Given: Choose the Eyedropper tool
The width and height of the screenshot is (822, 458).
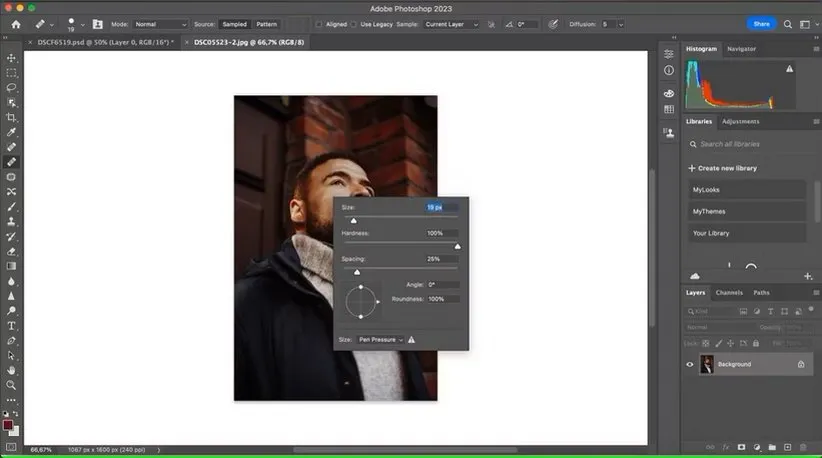Looking at the screenshot, I should [12, 132].
